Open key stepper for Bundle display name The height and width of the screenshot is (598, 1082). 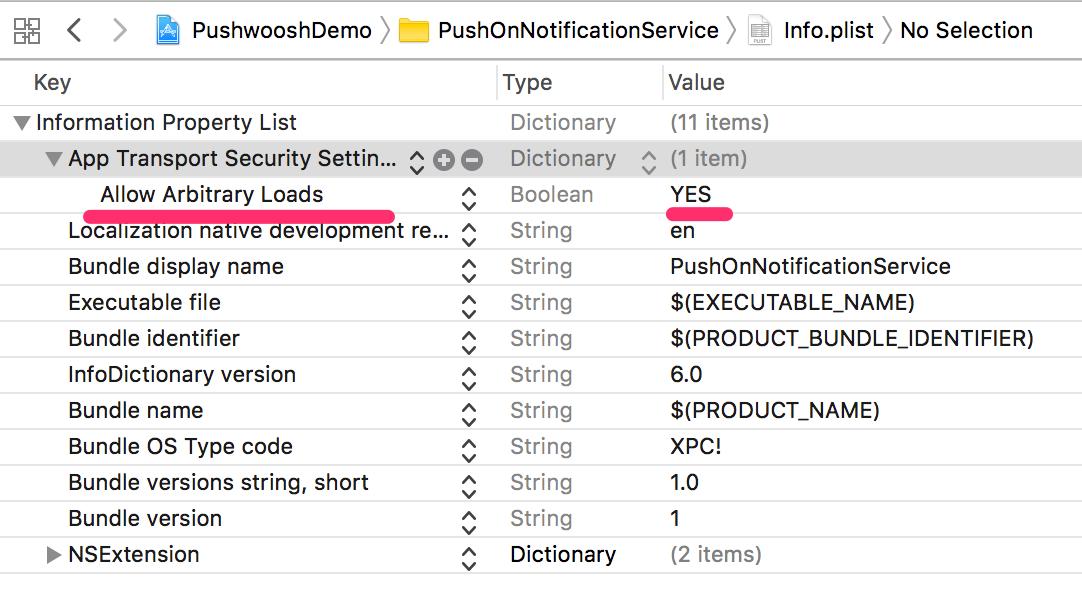[469, 270]
